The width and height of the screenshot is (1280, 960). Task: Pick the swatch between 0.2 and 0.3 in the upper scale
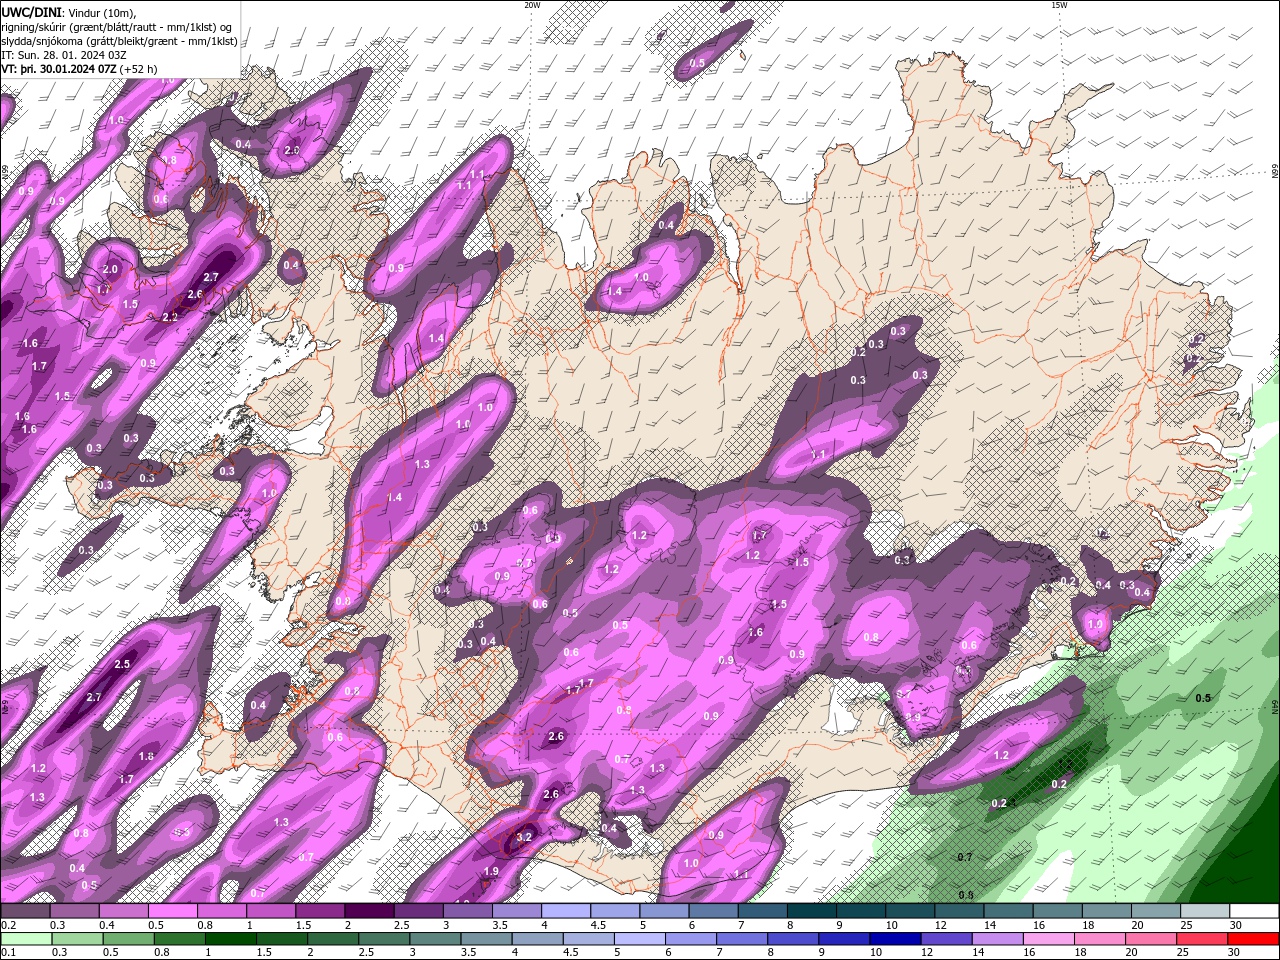pyautogui.click(x=25, y=911)
